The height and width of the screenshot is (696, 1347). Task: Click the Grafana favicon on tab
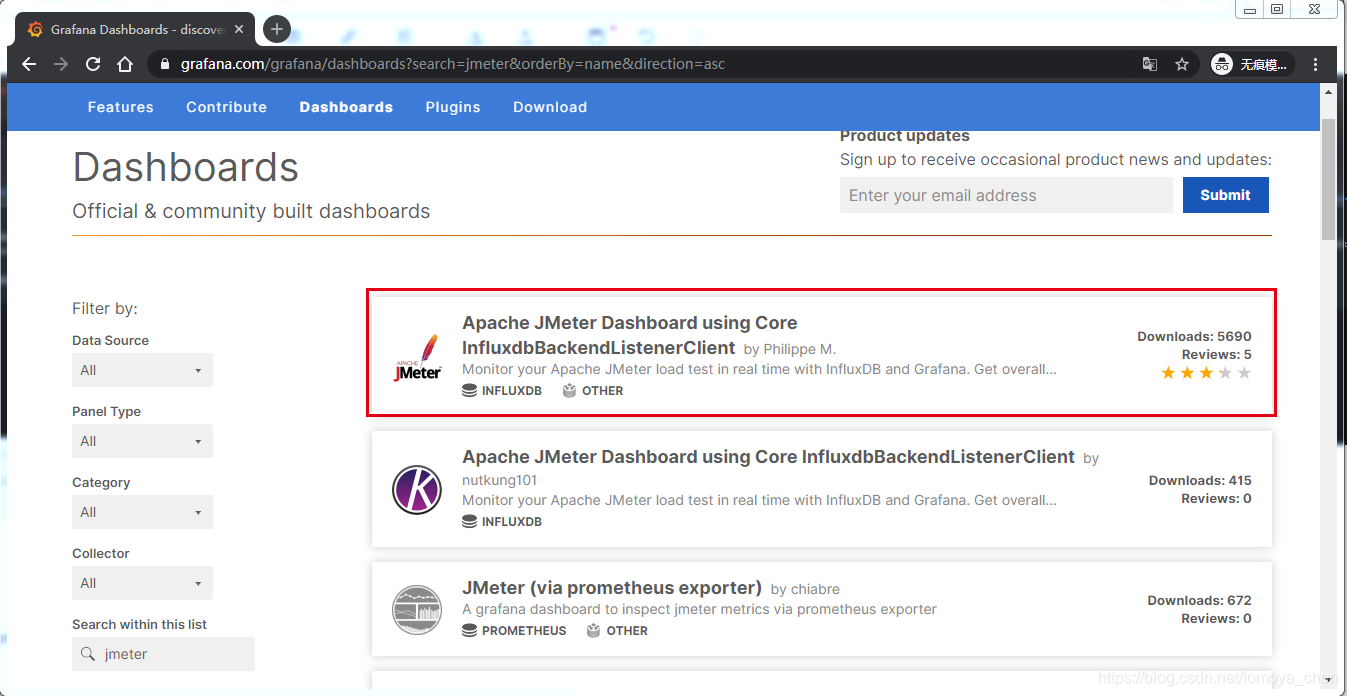(x=36, y=29)
